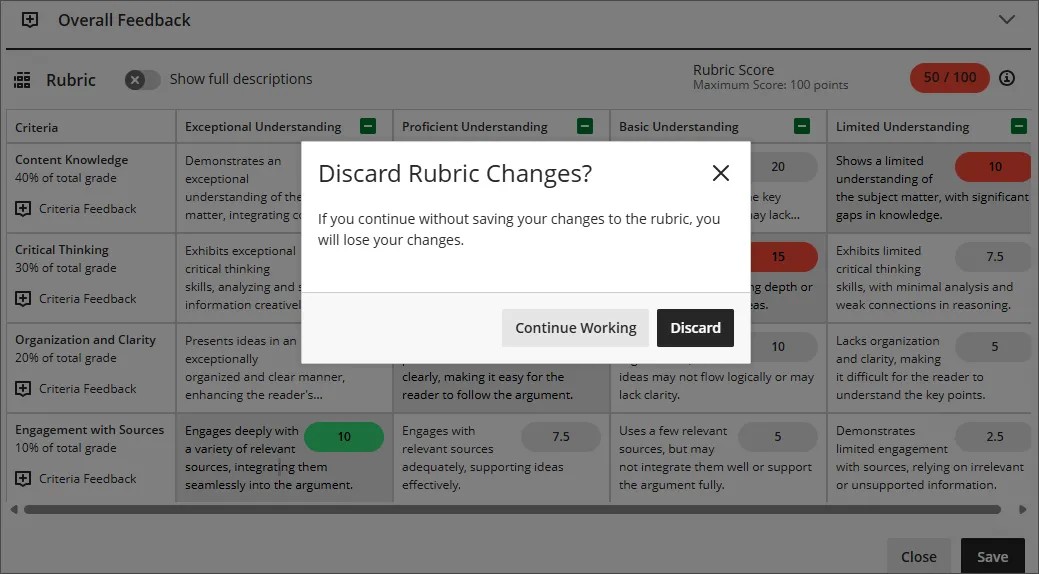The width and height of the screenshot is (1039, 574).
Task: Toggle Show full descriptions switch
Action: 142,80
